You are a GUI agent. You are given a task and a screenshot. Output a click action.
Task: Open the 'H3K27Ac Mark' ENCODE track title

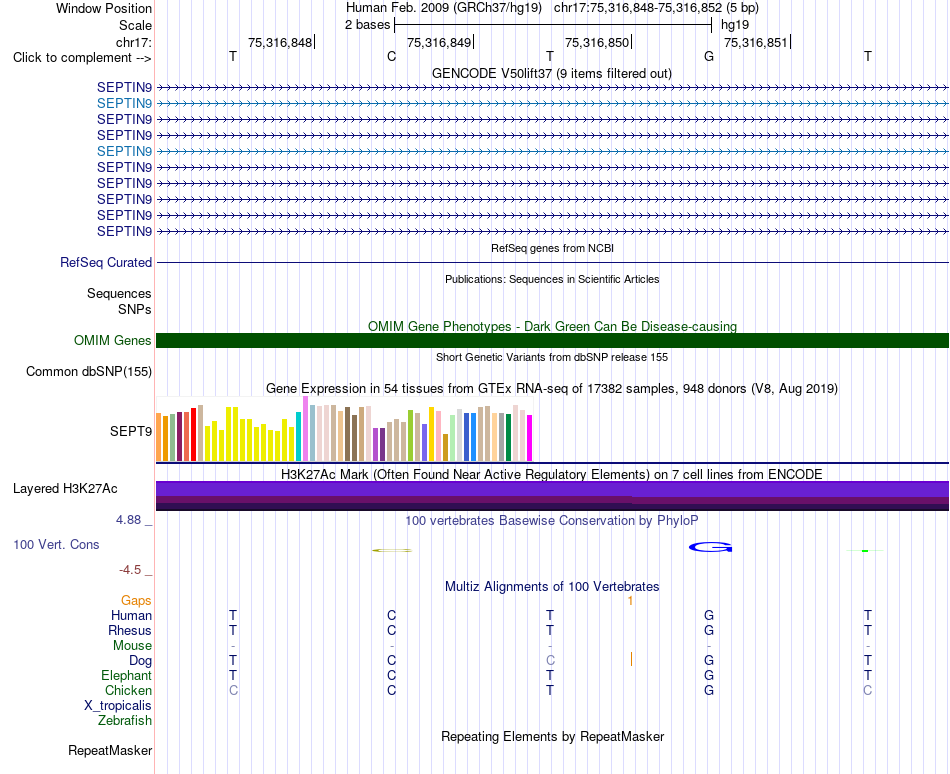coord(551,474)
